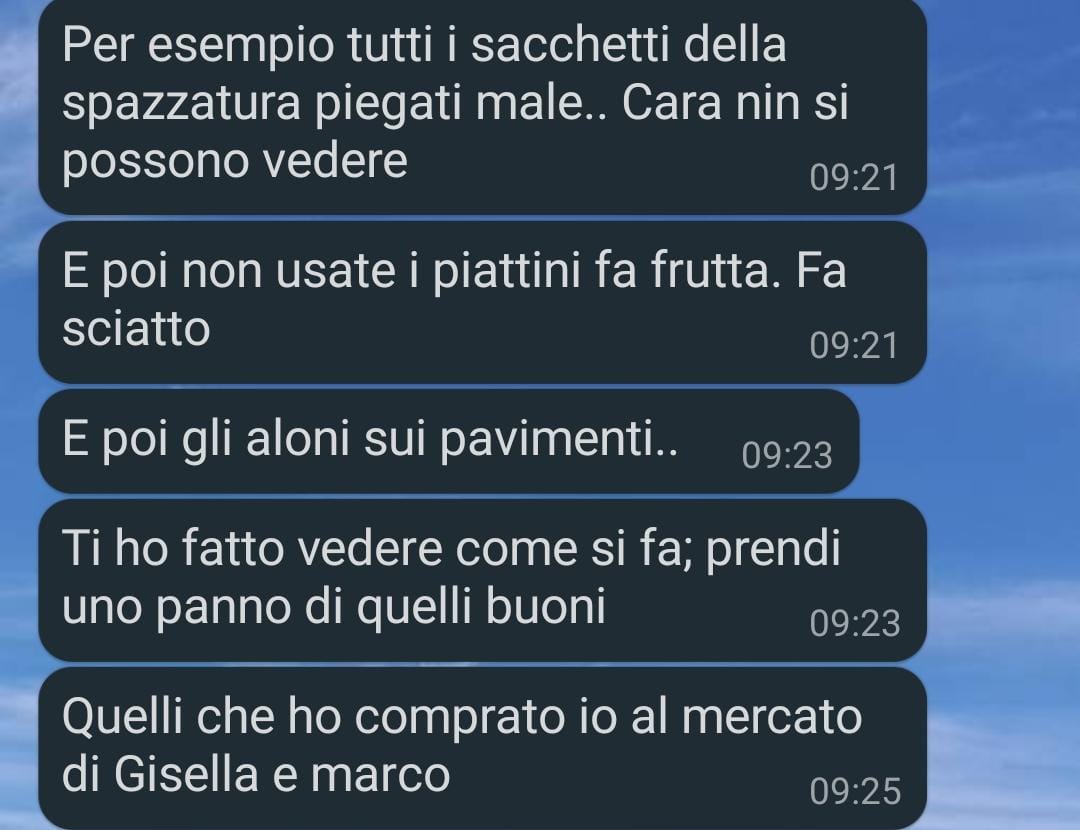Click the 09:23 timestamp on the panno message
This screenshot has width=1080, height=830.
tap(855, 623)
